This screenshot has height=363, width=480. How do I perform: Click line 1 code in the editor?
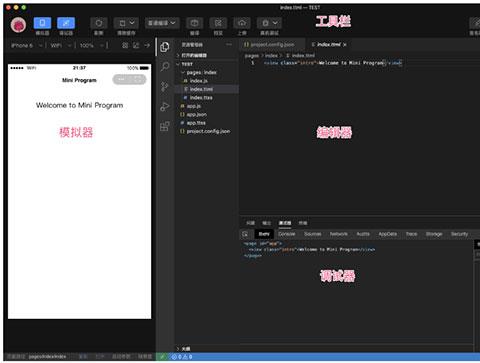(333, 63)
